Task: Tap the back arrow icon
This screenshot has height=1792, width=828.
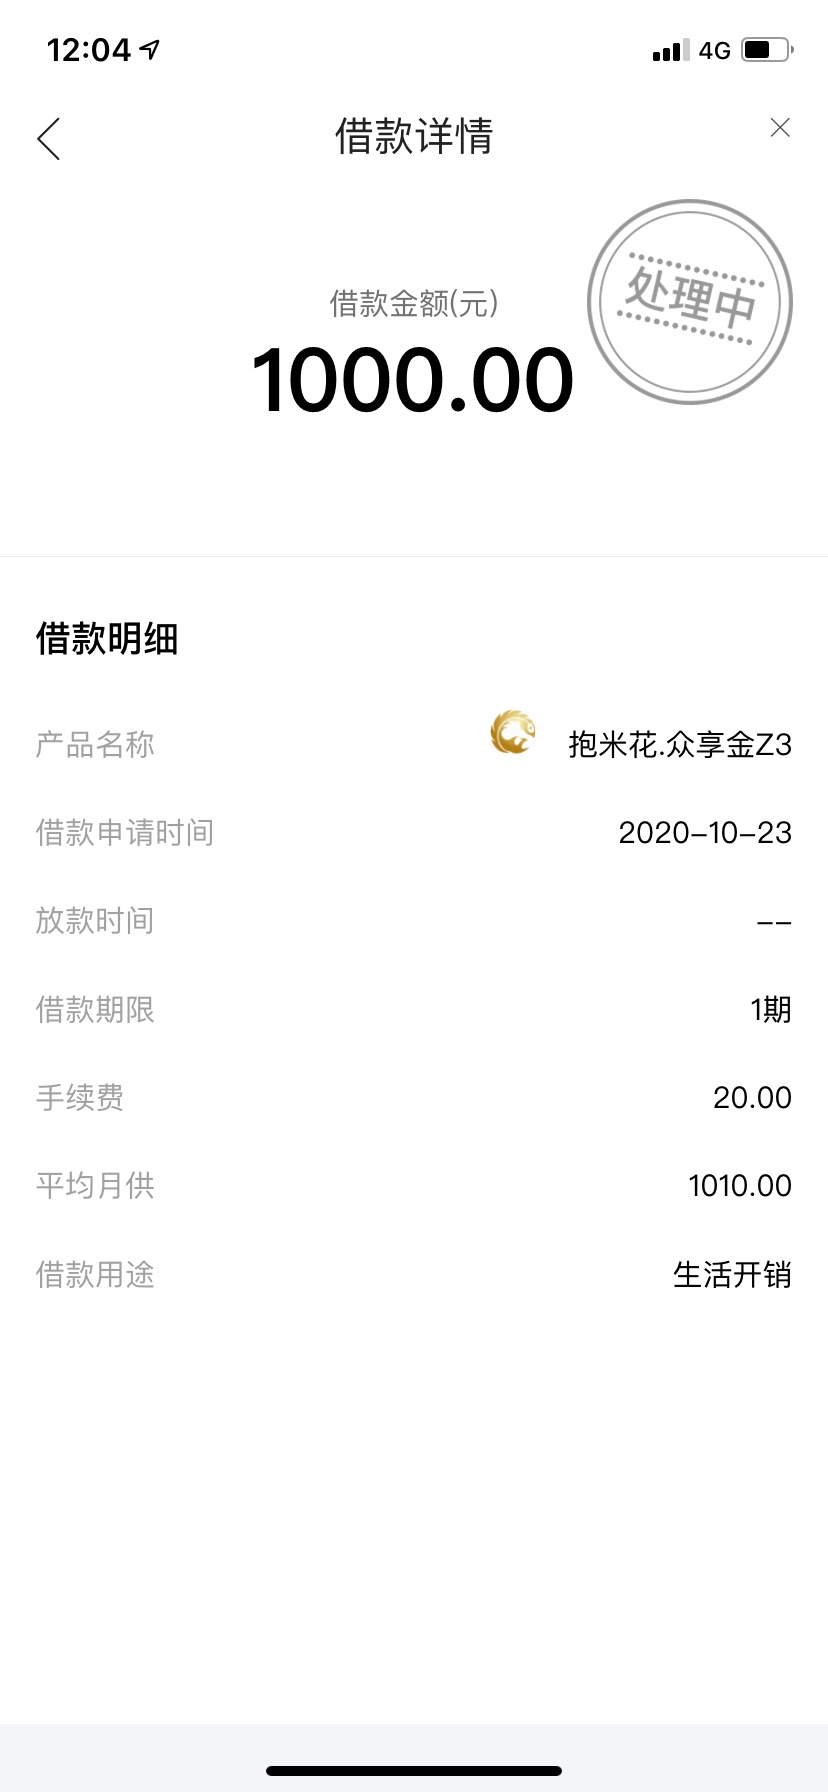Action: click(x=49, y=138)
